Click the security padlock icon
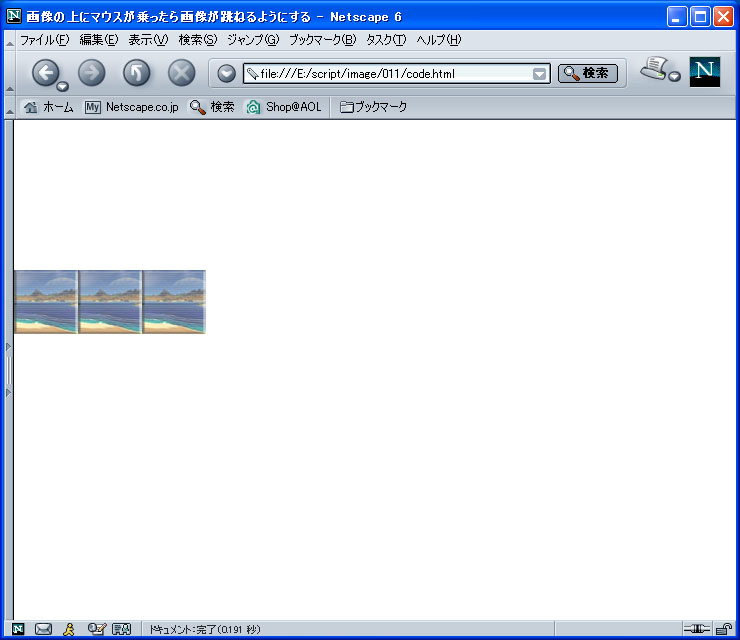 pos(723,629)
